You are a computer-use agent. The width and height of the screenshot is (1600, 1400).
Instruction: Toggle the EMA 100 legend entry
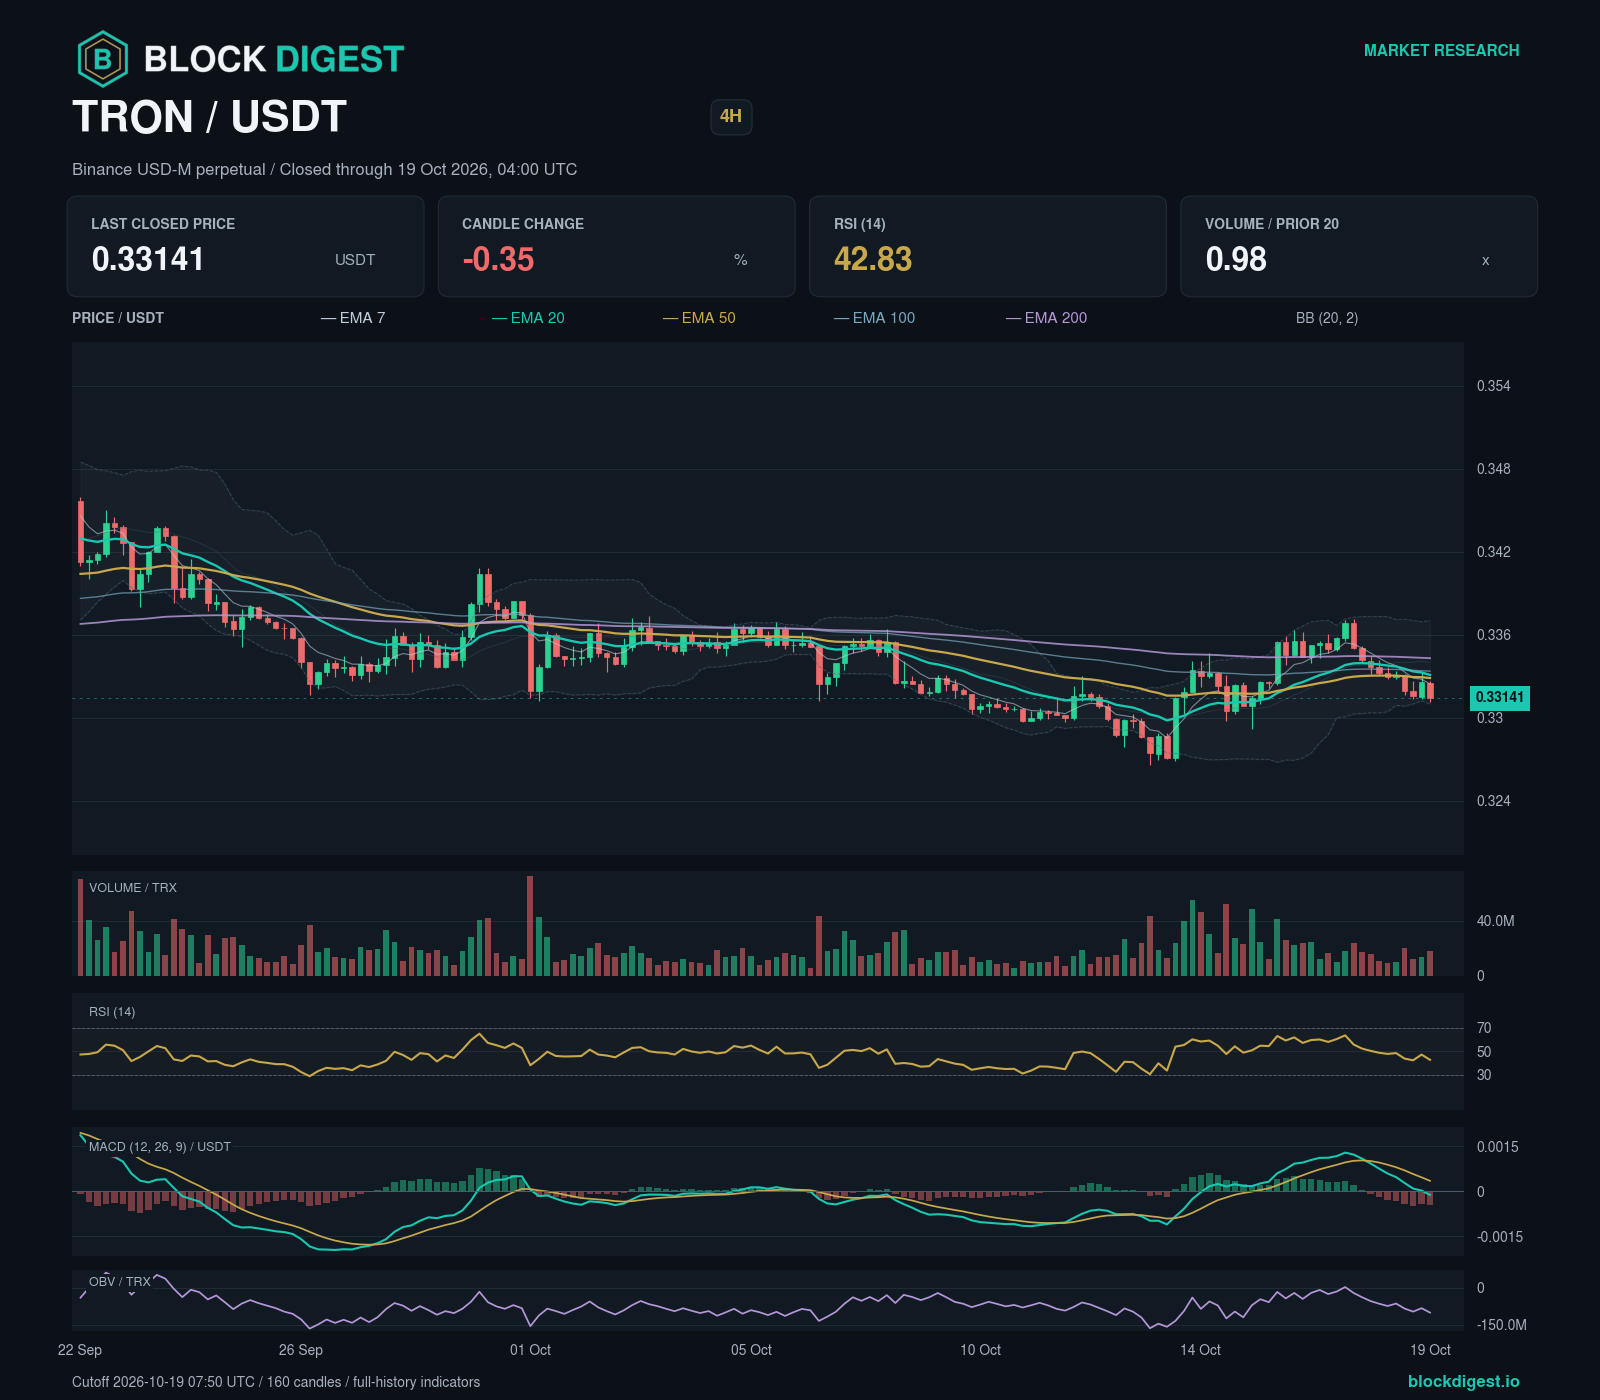(874, 318)
